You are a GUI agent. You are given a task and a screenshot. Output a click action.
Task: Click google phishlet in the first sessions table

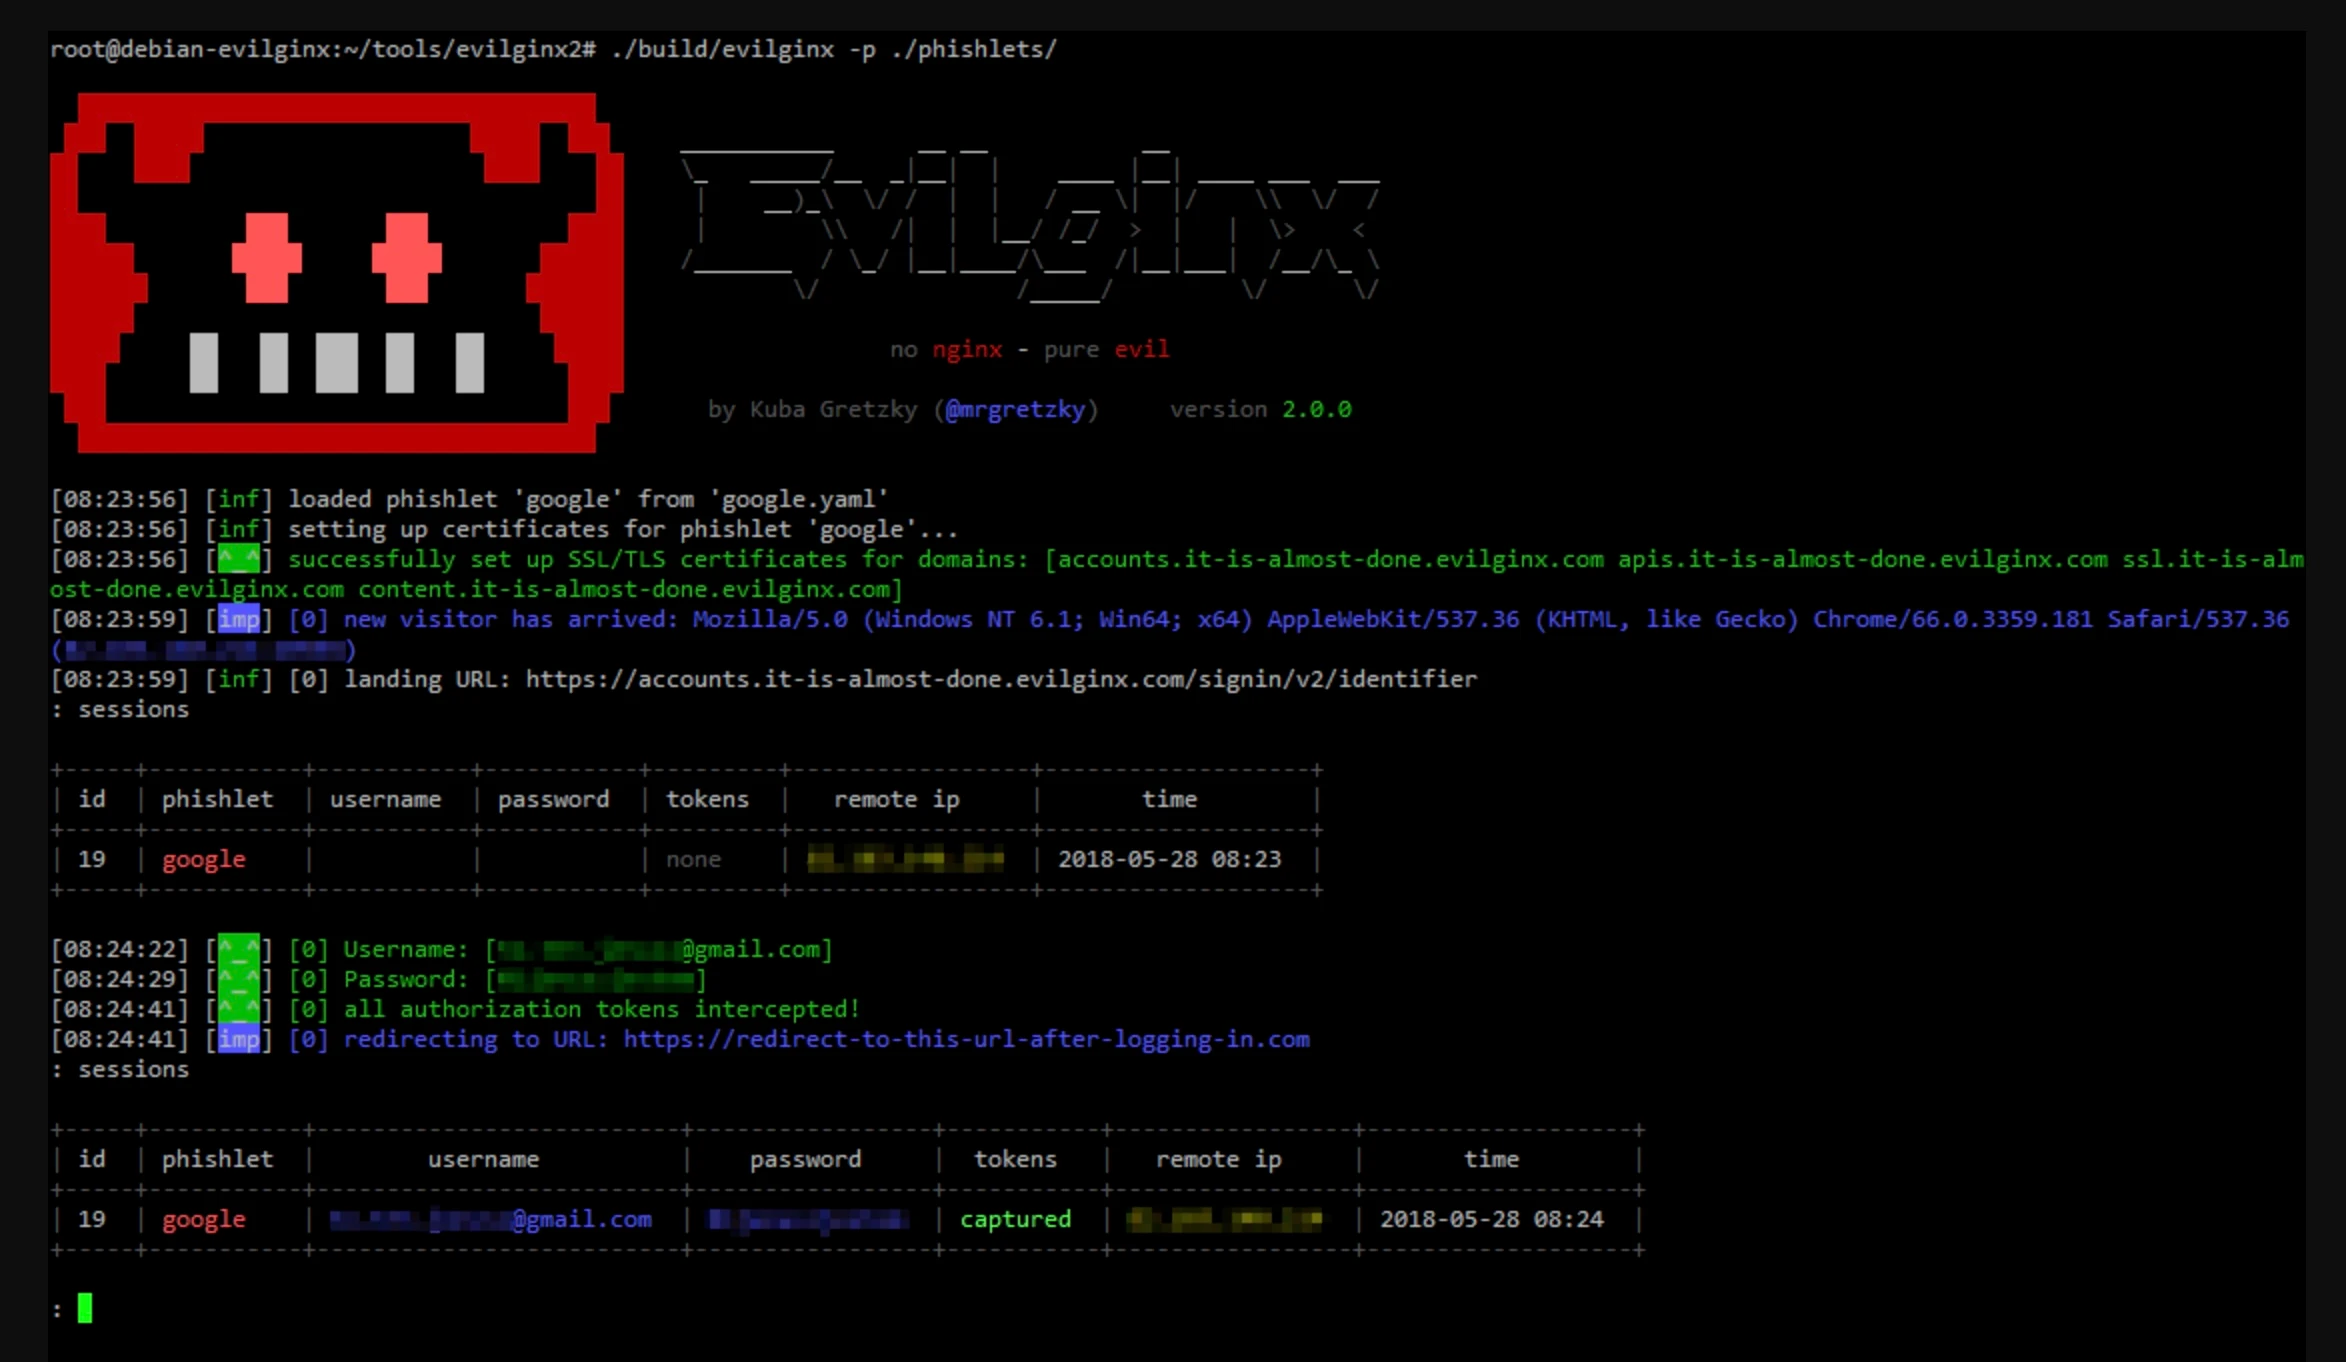(204, 859)
